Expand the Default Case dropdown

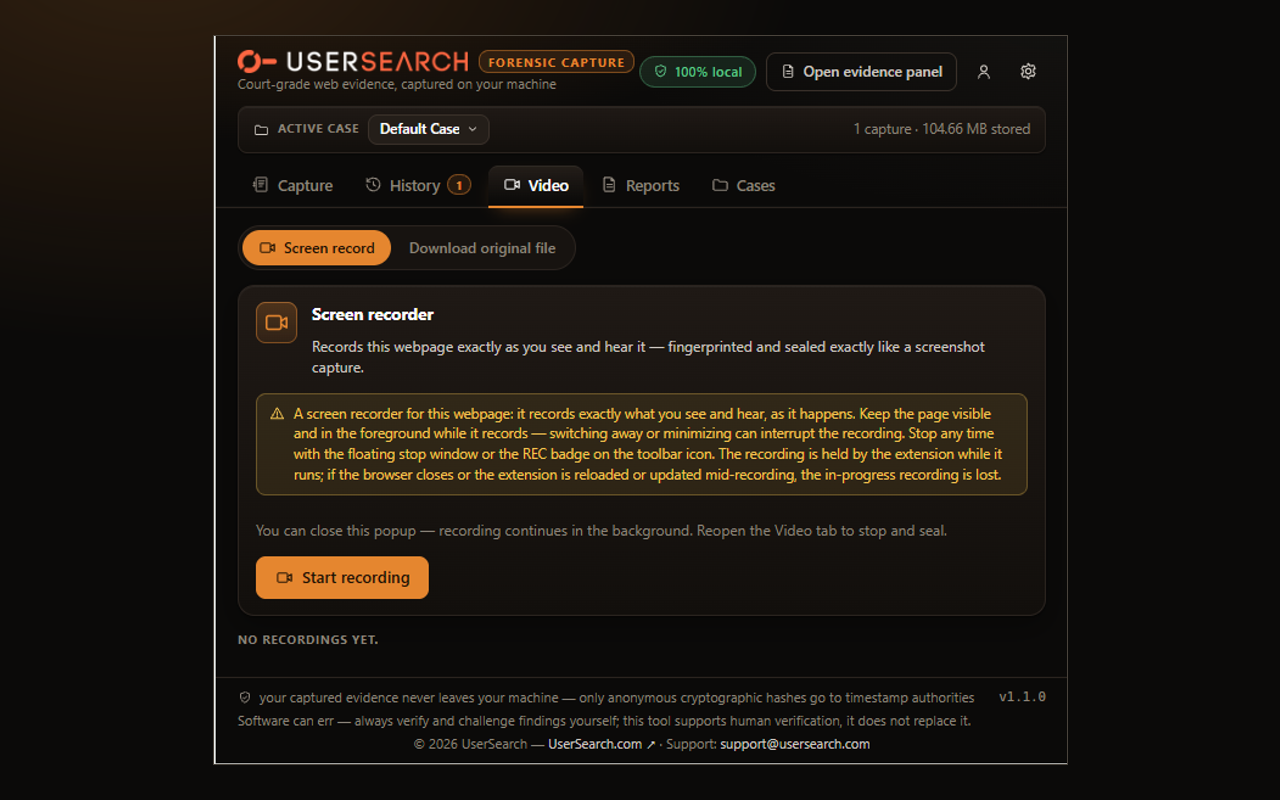(429, 129)
